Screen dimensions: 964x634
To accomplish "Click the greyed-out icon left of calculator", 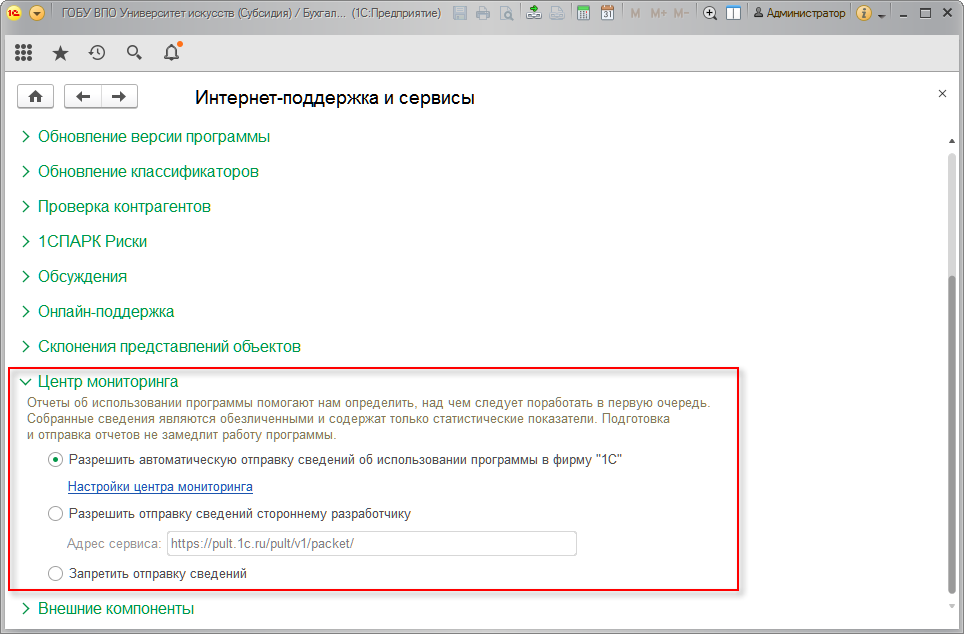I will click(557, 13).
